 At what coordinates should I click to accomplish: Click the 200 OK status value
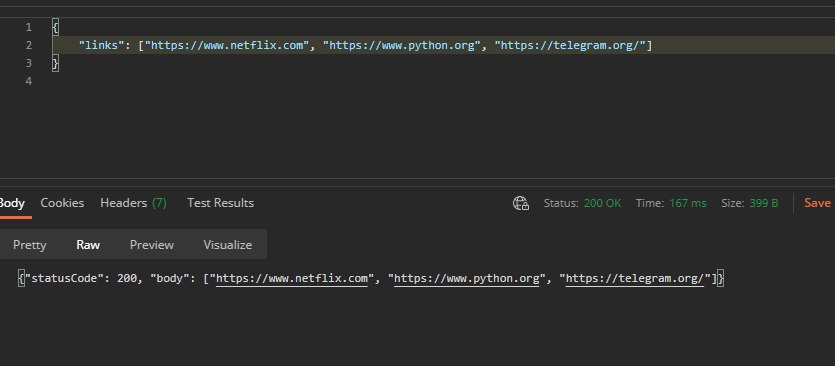[x=602, y=203]
